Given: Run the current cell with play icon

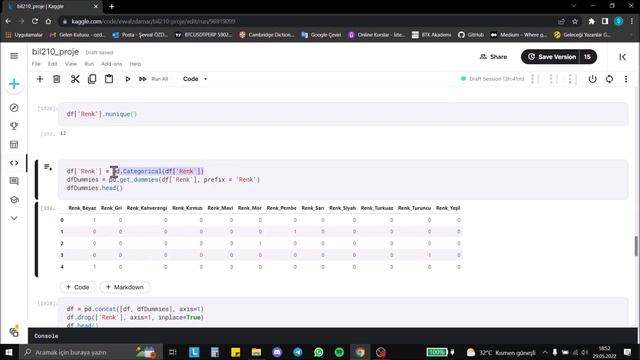Looking at the screenshot, I should pyautogui.click(x=128, y=79).
